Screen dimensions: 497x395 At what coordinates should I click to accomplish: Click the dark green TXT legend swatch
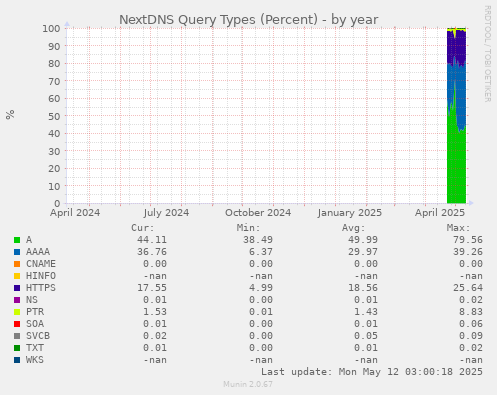(x=17, y=348)
